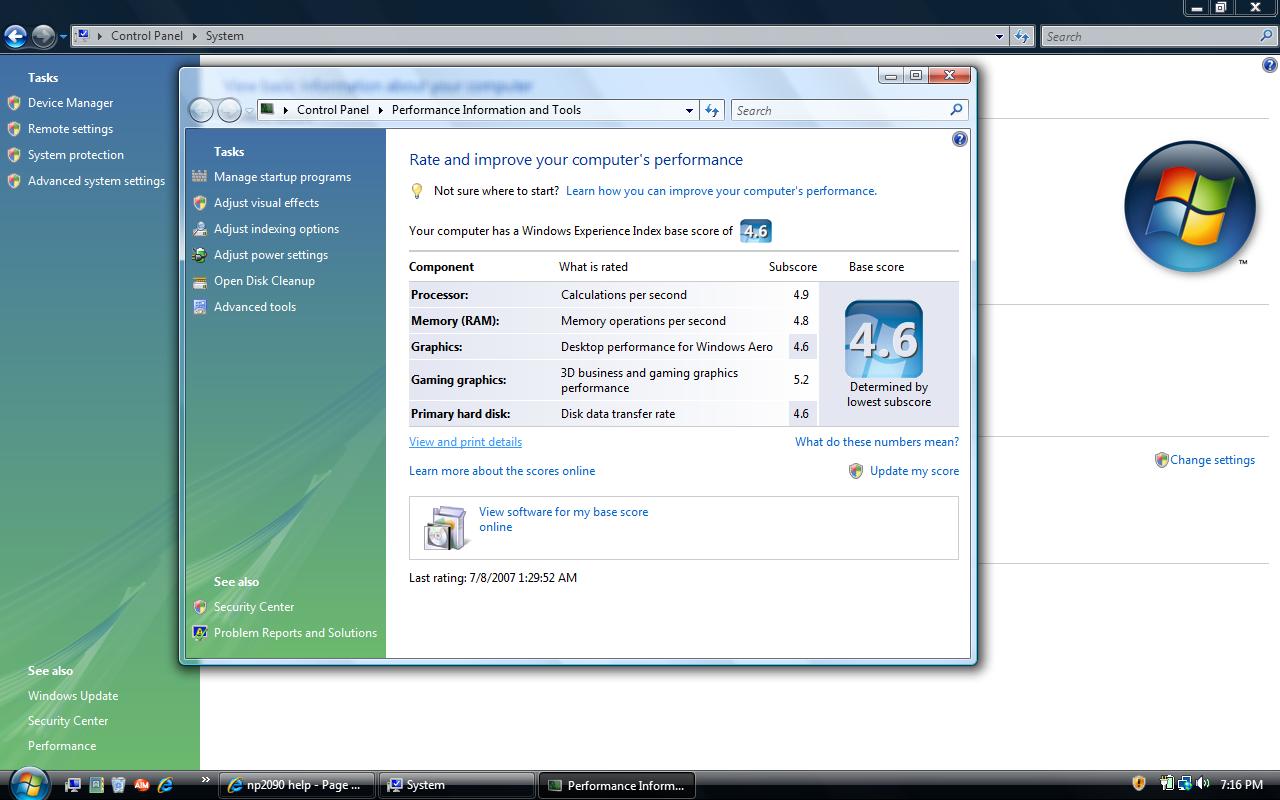Open the Problem Reports and Solutions link
This screenshot has width=1280, height=800.
pyautogui.click(x=295, y=633)
